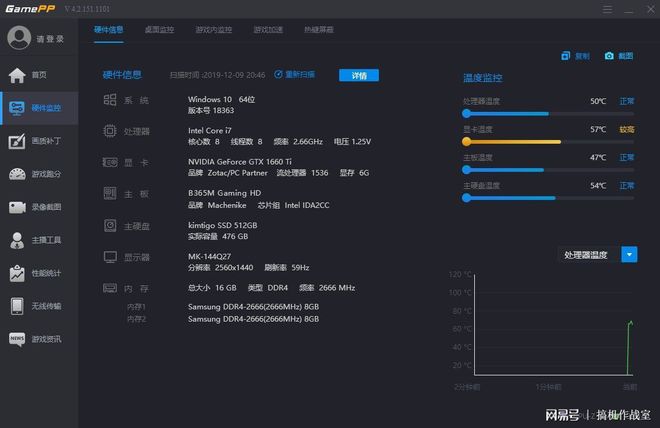
Task: Click the Windows 10 64位 text
Action: (x=221, y=99)
